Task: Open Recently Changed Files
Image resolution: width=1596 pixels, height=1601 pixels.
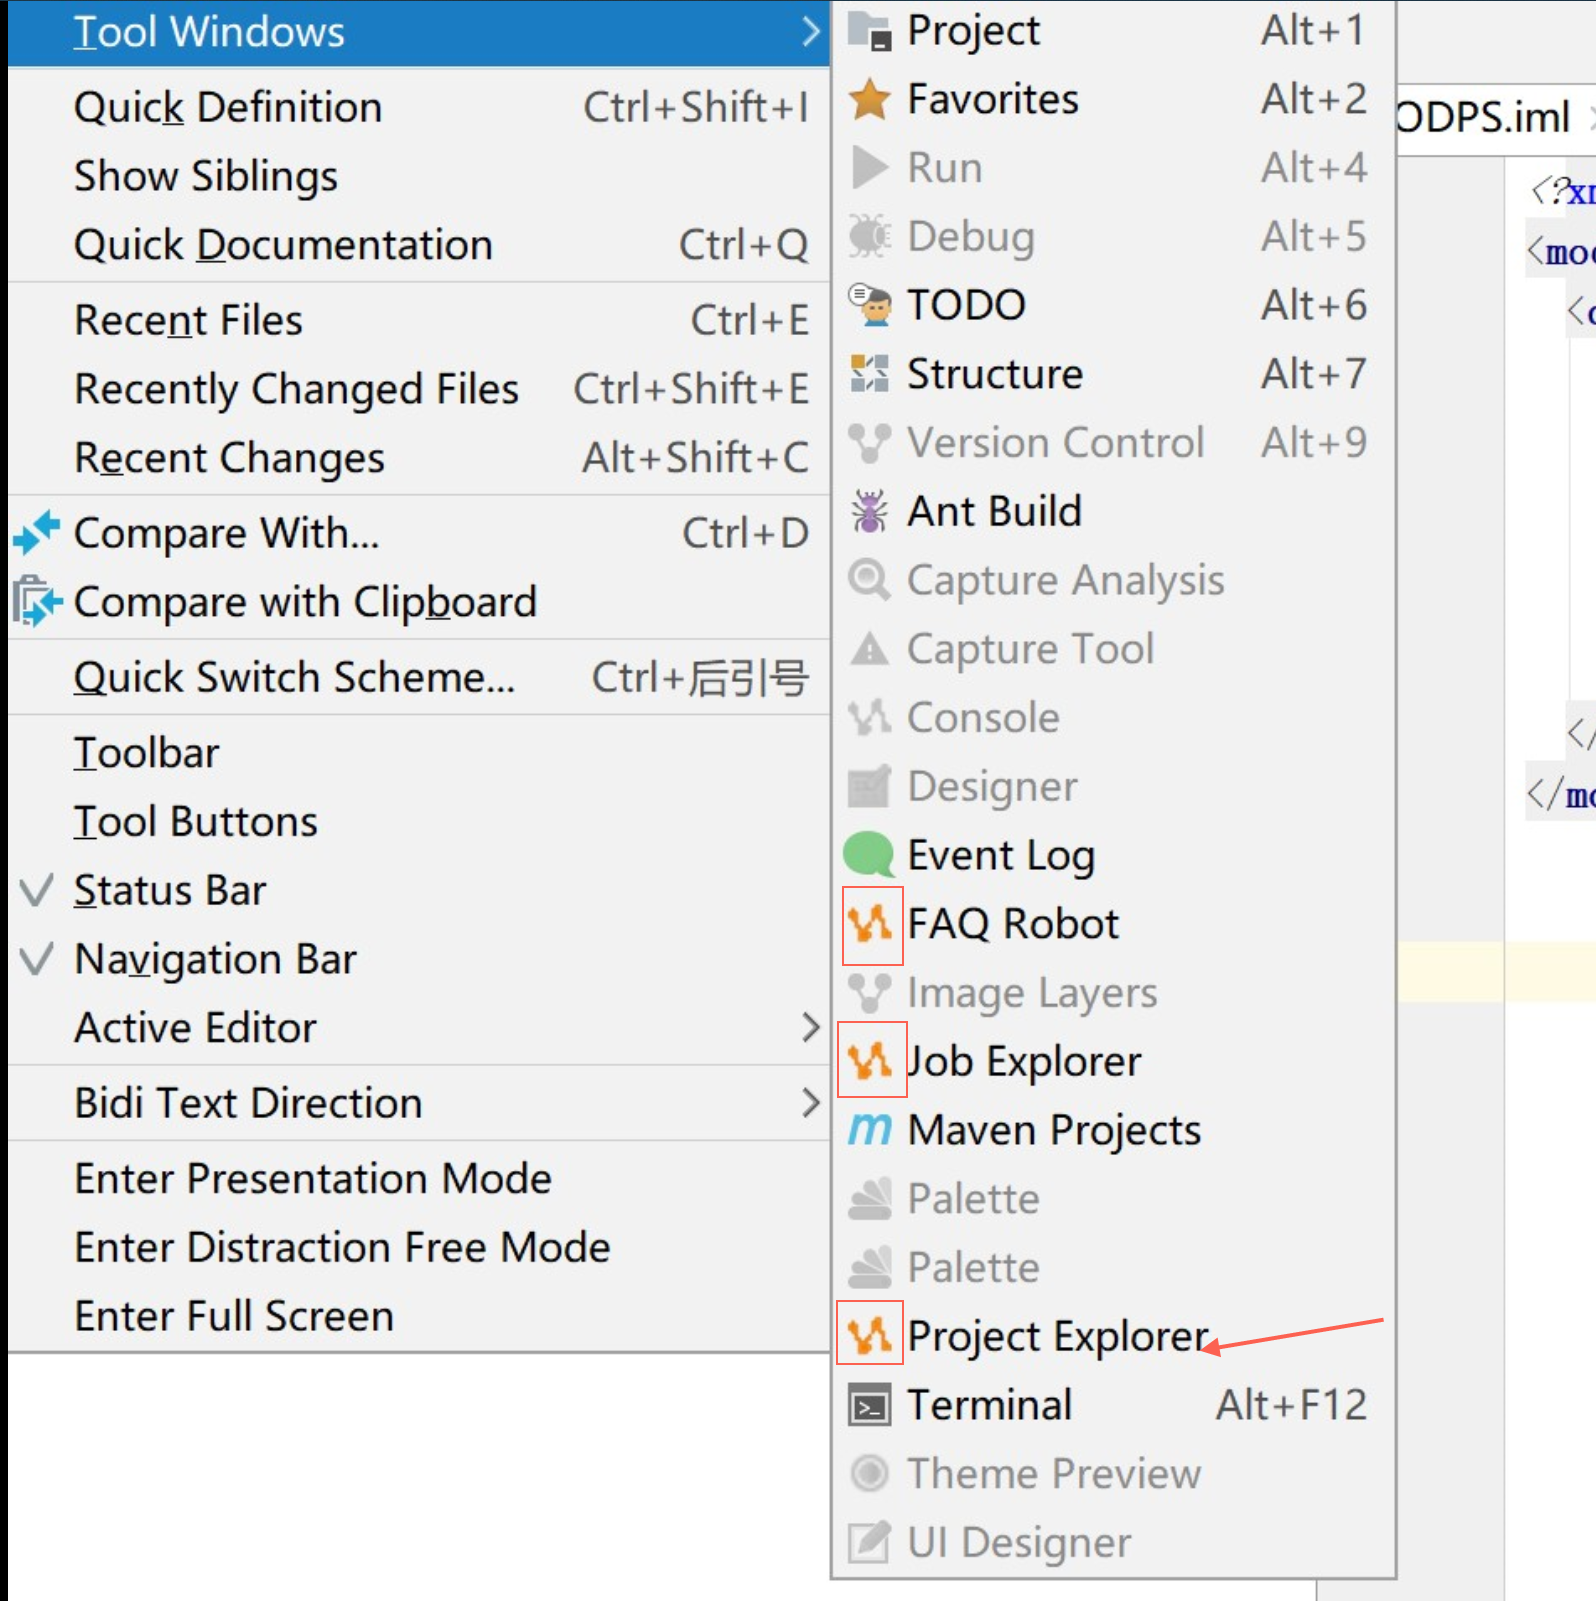Action: click(419, 389)
